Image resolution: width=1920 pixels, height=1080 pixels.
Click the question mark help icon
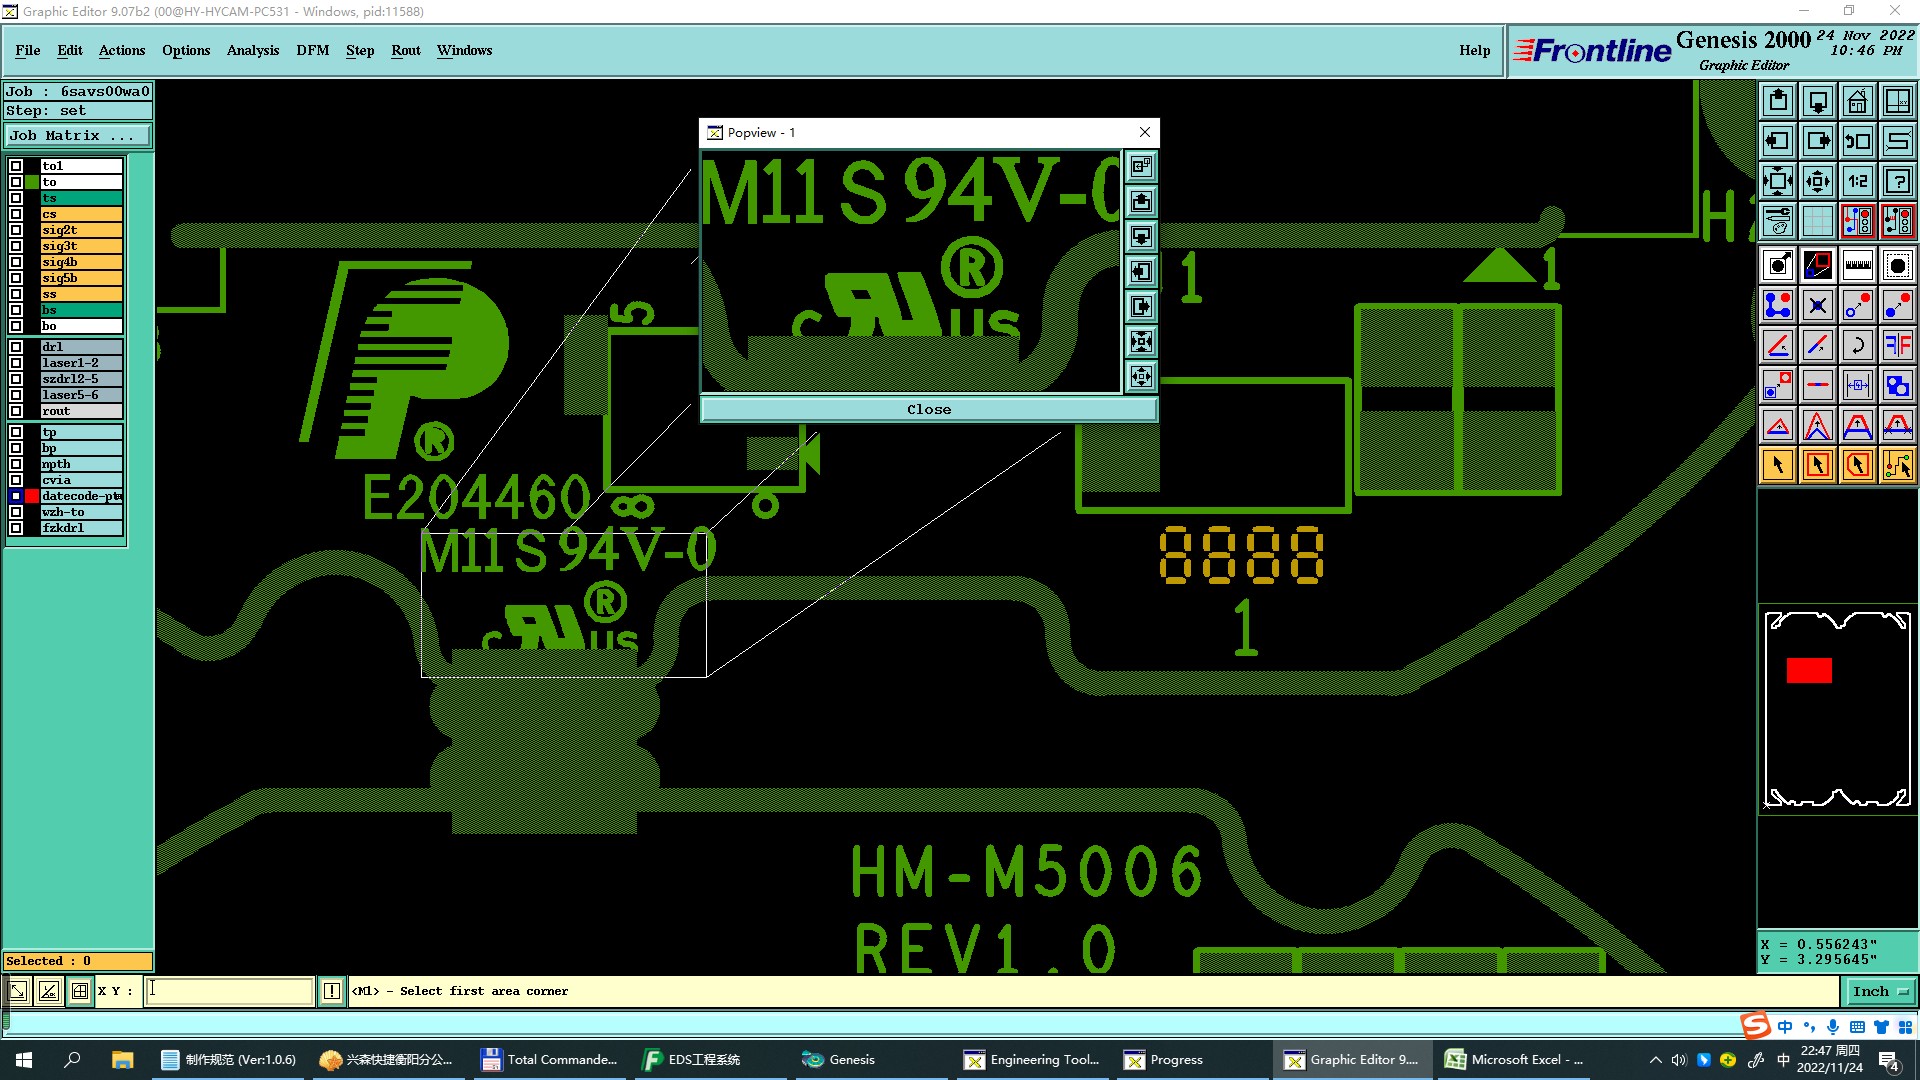coord(1897,181)
